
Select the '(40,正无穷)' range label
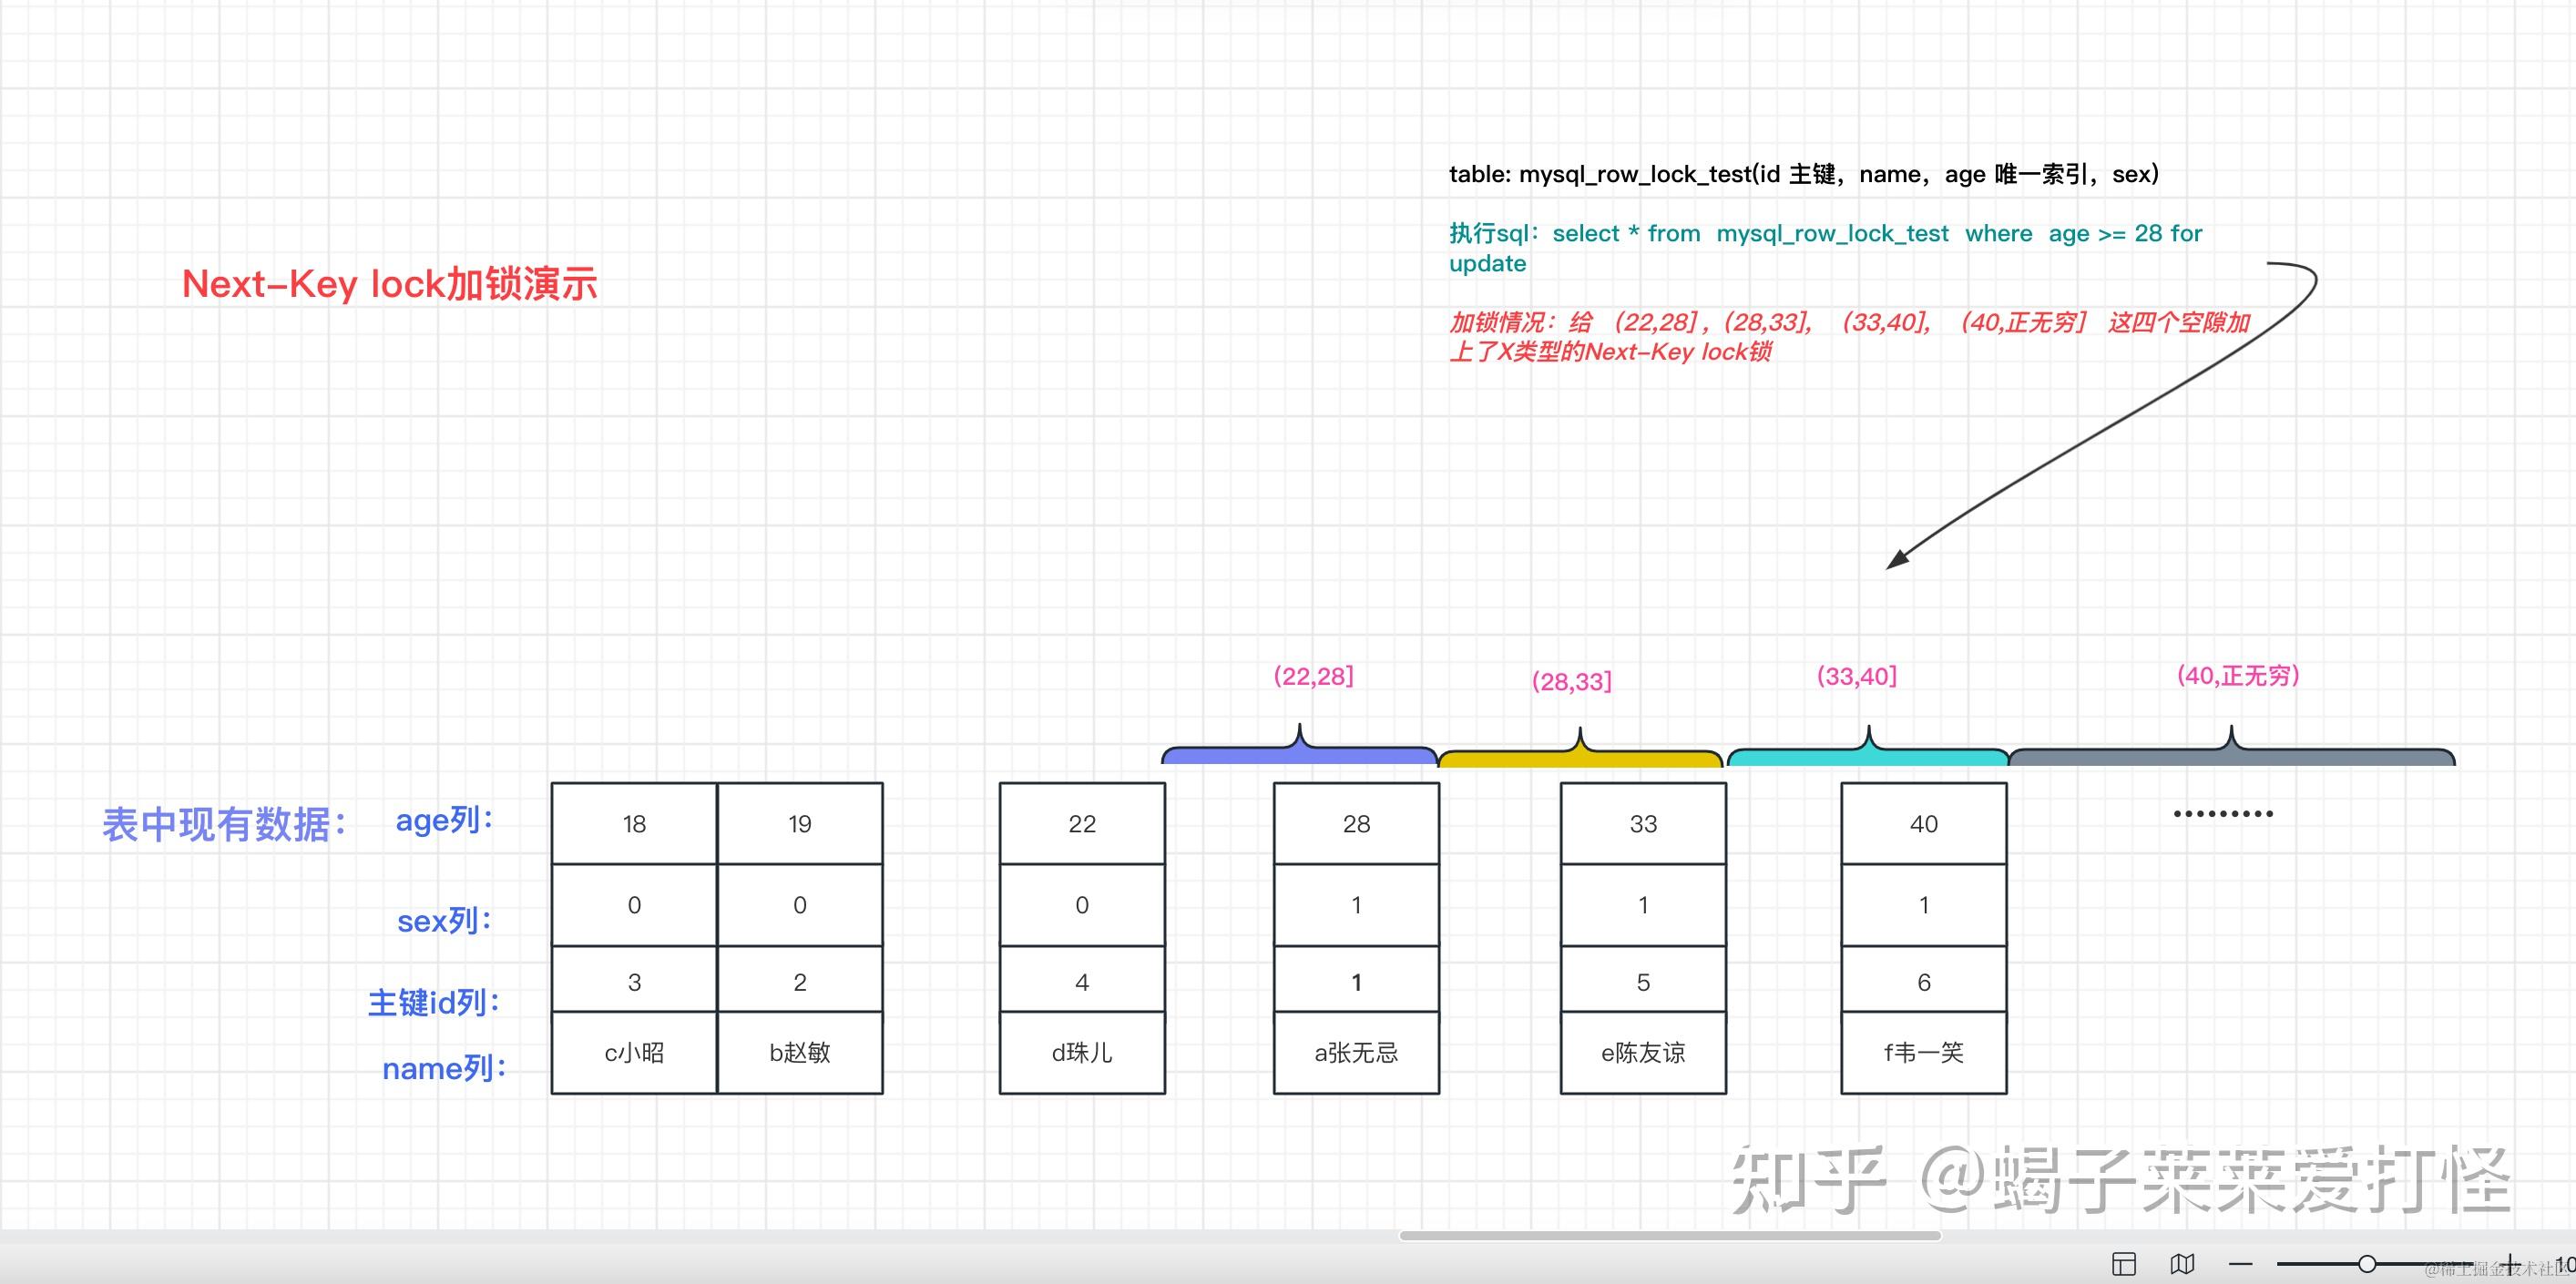click(x=2238, y=676)
